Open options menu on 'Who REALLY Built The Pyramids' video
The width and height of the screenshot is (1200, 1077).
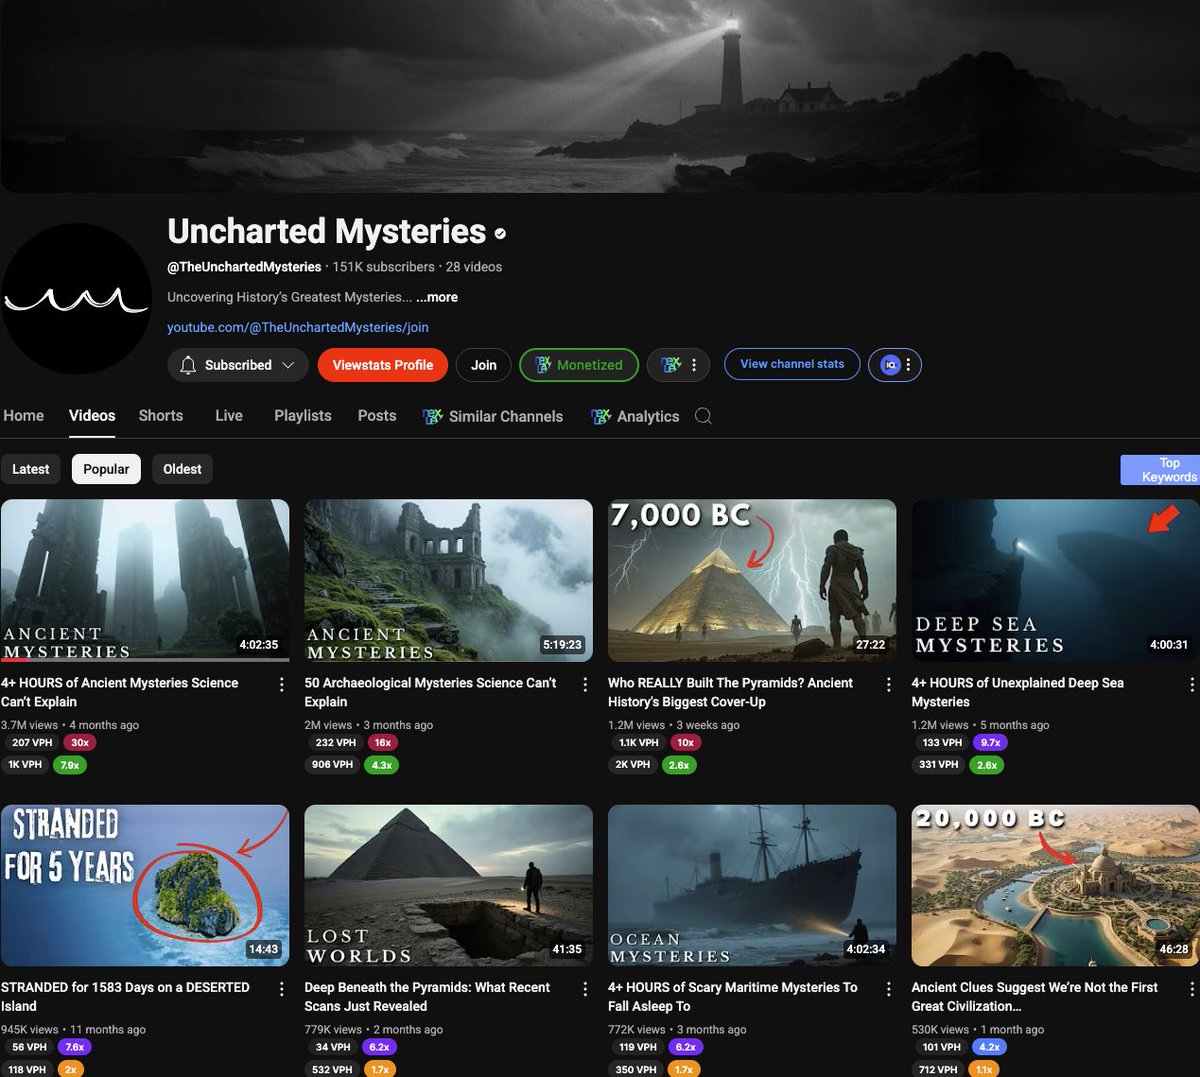point(888,684)
